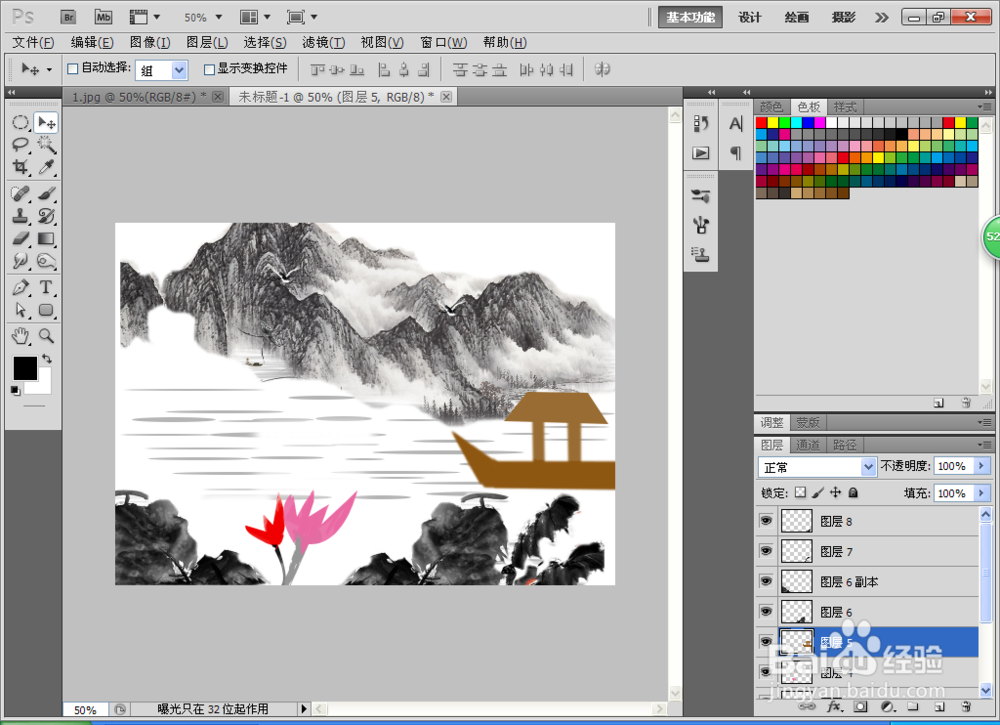Open the Character panel
This screenshot has width=1000, height=725.
click(x=736, y=124)
